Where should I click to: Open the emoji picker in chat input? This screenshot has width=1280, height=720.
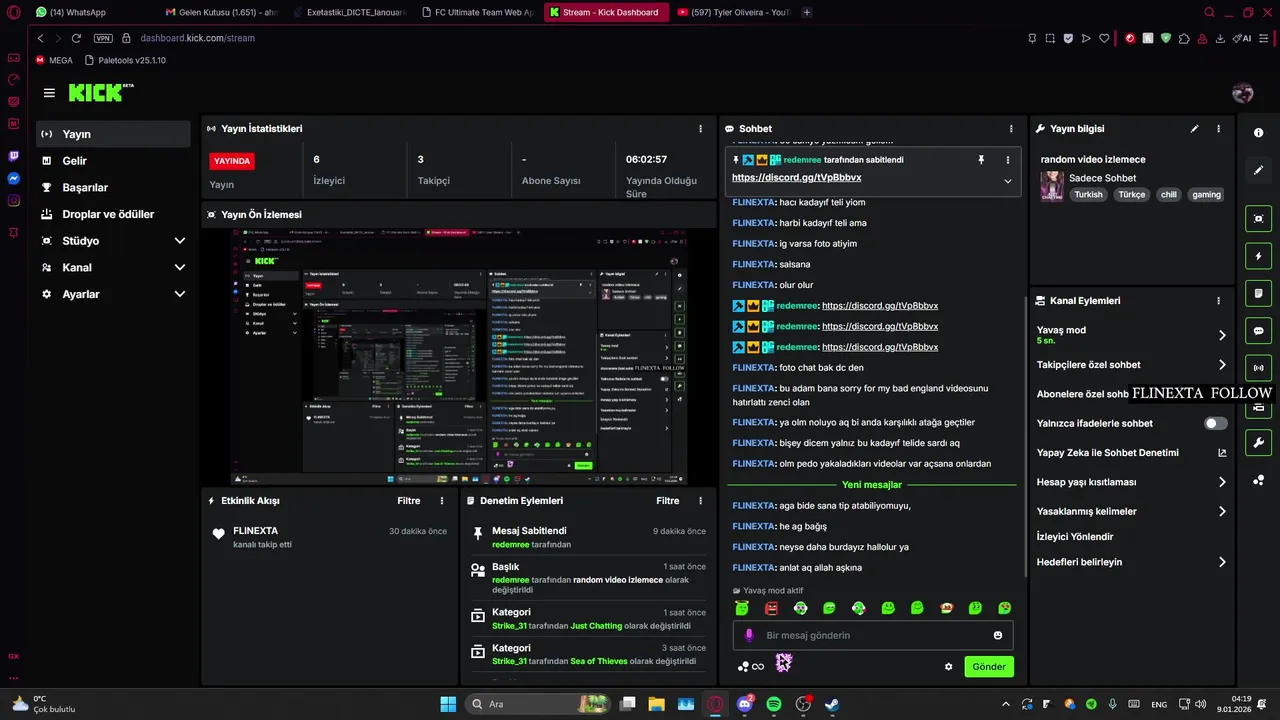coord(997,635)
